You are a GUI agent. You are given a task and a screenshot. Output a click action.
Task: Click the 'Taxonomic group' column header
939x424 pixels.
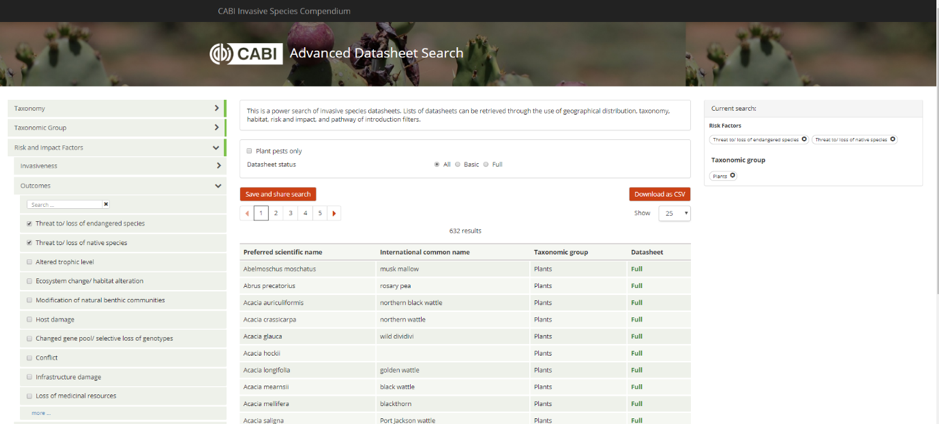click(x=561, y=252)
